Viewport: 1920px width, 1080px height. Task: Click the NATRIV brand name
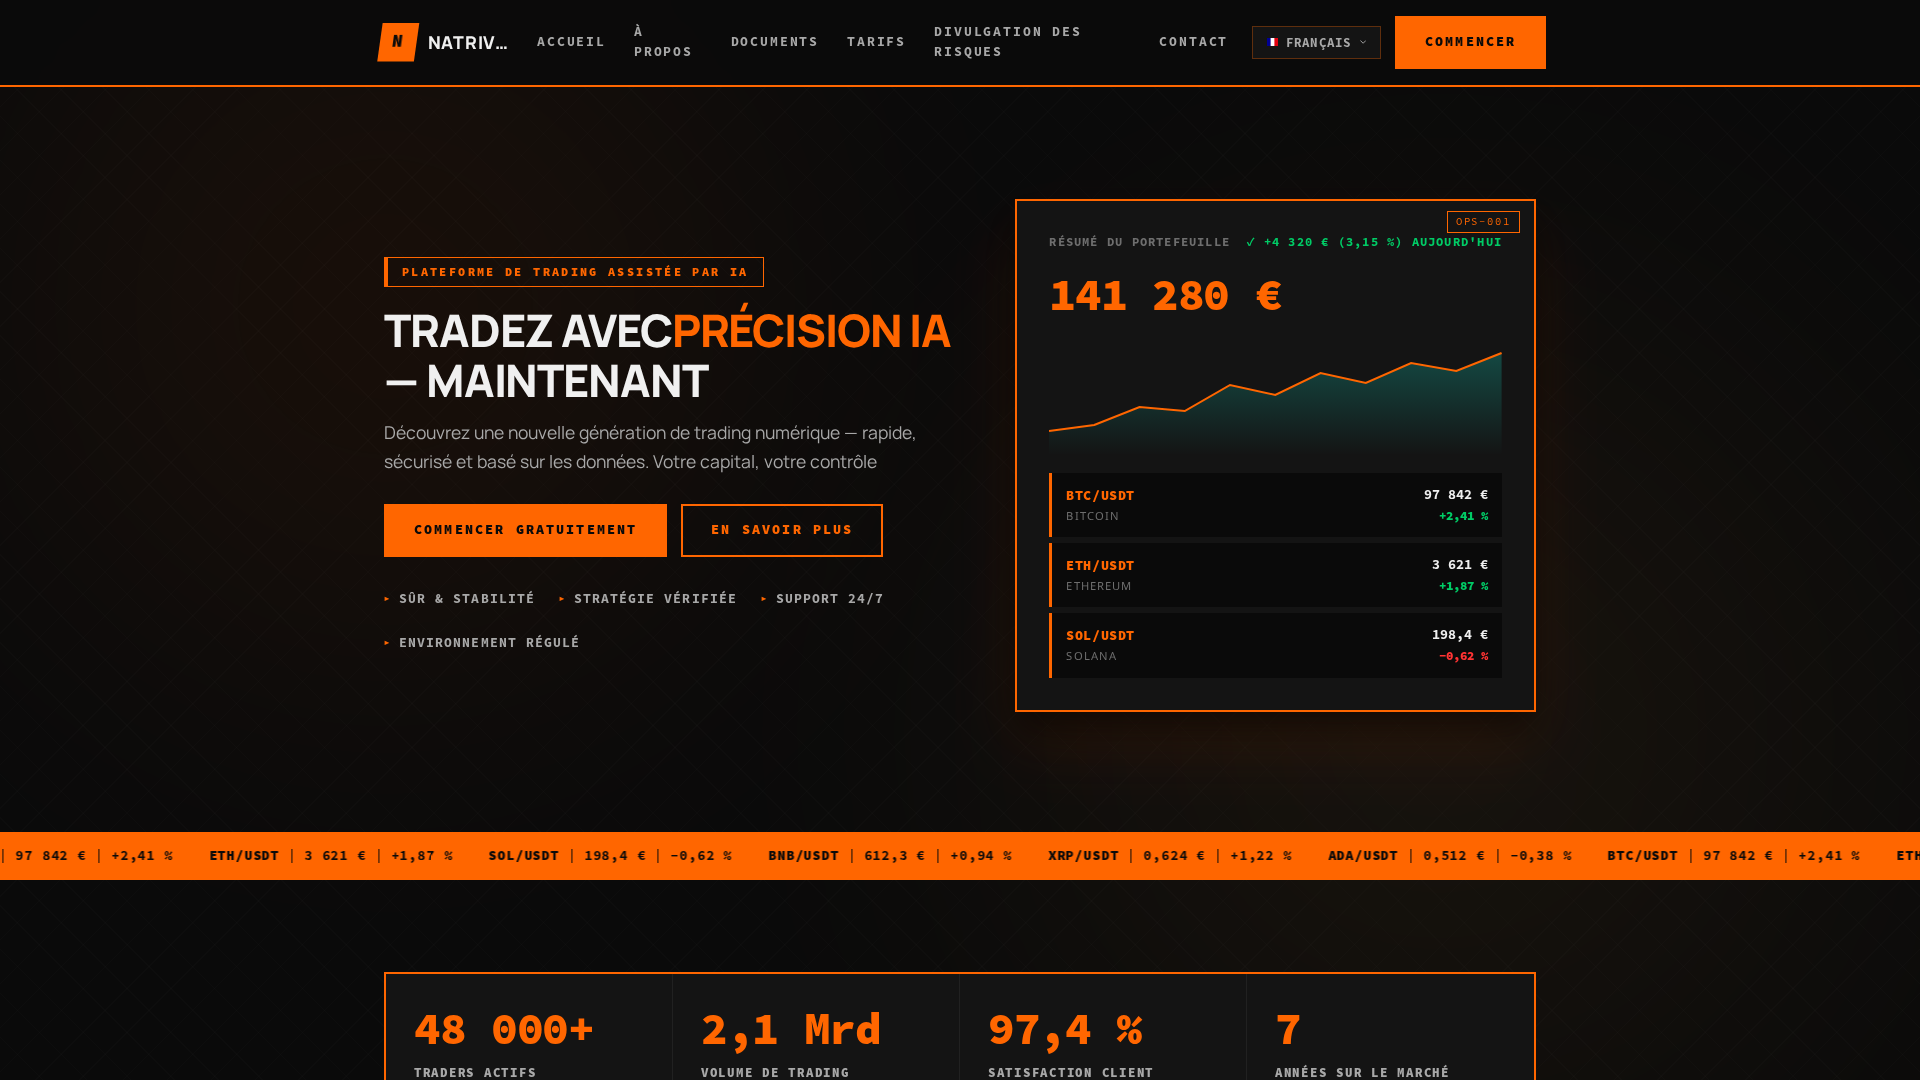pos(467,42)
